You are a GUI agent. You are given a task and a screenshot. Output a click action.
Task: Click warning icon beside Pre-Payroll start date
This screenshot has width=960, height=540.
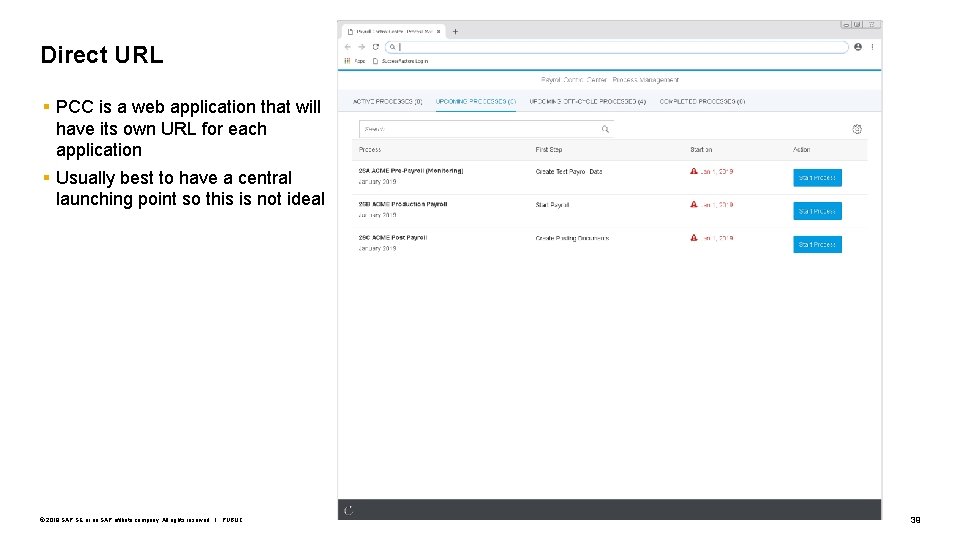(694, 171)
